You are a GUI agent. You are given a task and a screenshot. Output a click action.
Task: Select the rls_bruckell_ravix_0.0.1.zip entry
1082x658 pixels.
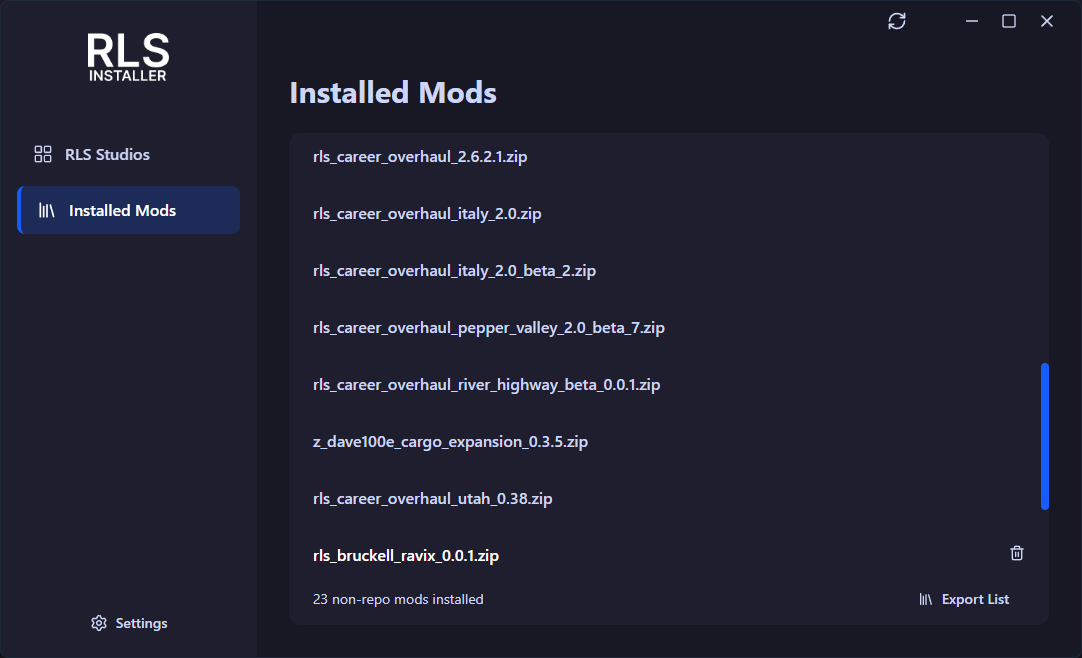tap(406, 555)
